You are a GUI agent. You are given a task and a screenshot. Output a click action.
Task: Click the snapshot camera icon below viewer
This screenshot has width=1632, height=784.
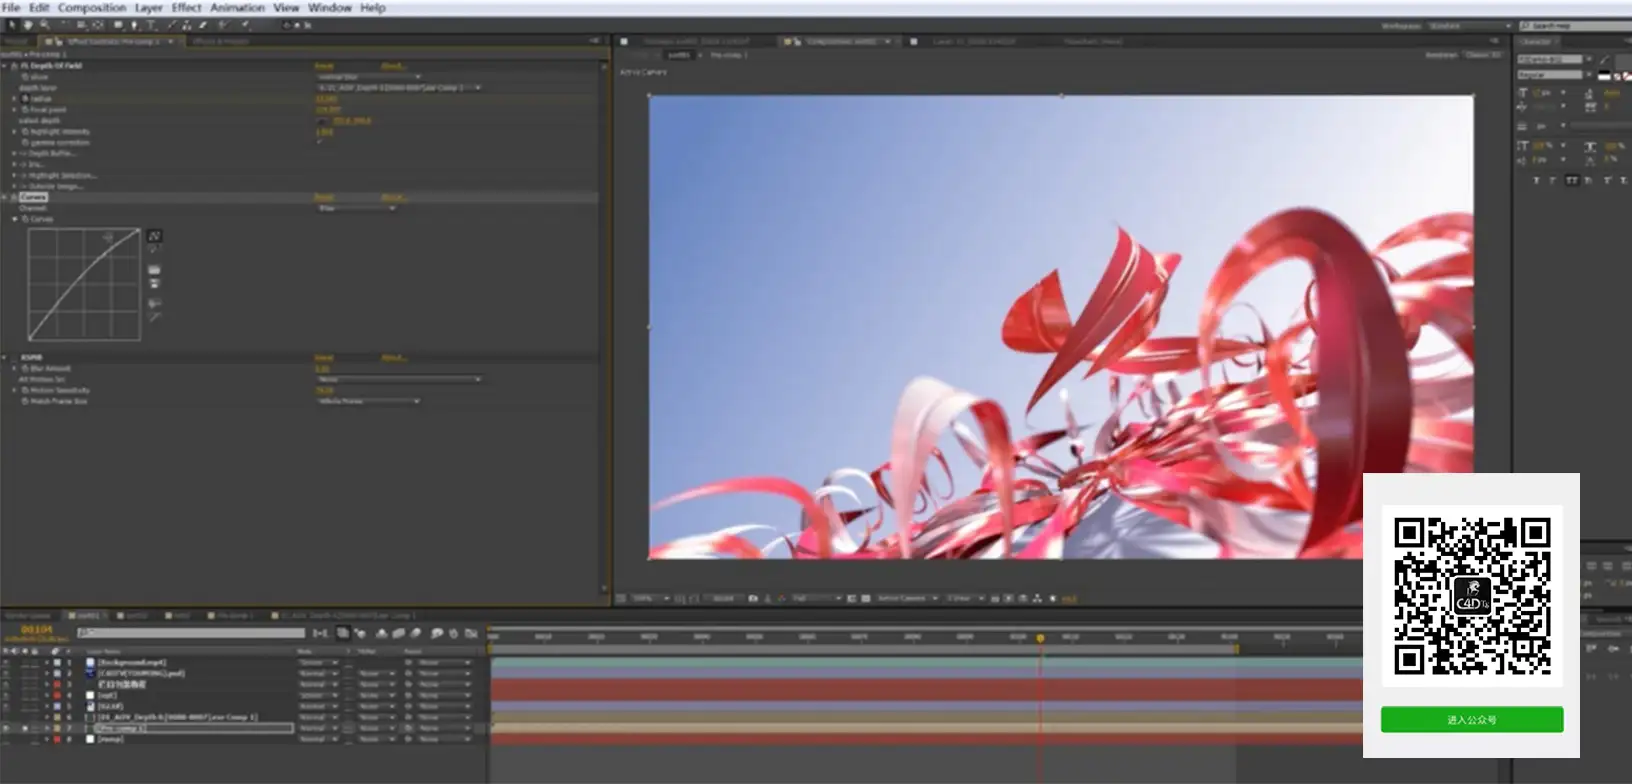753,598
